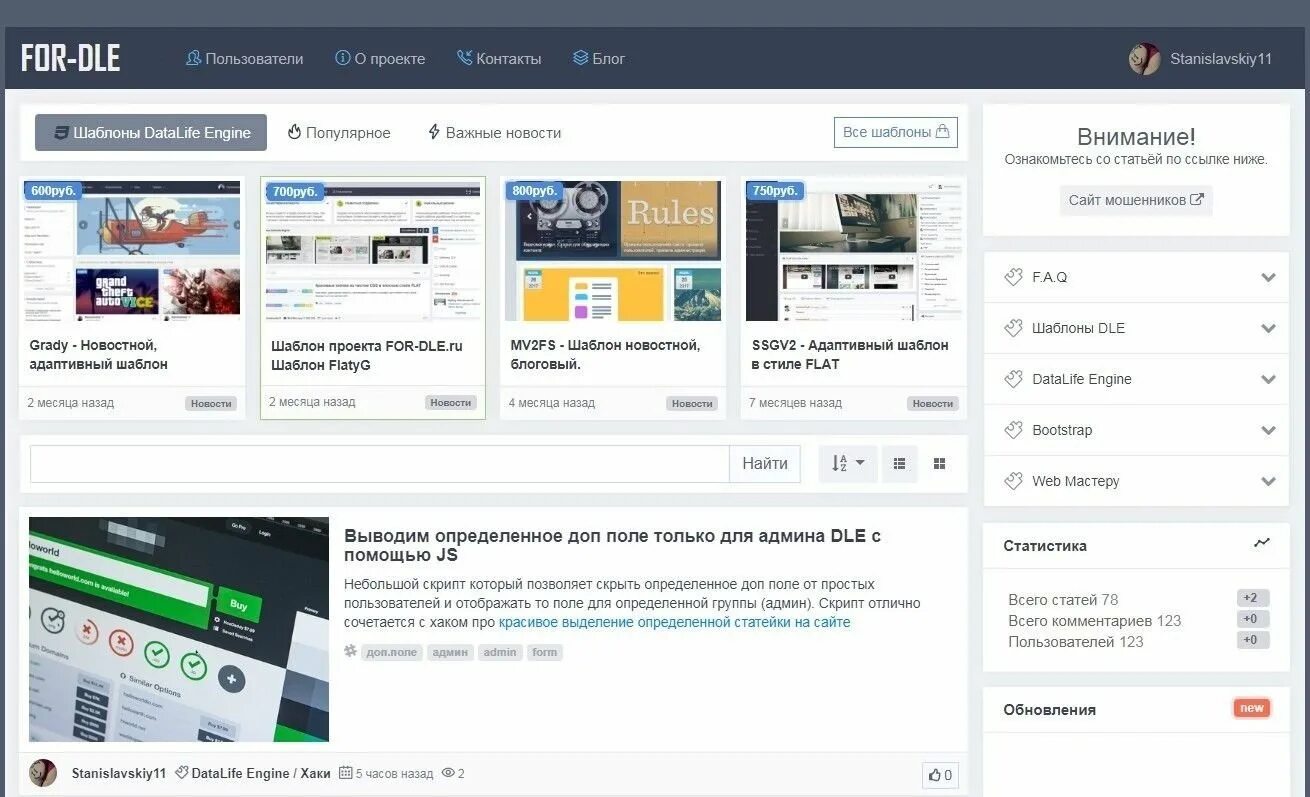Click the tag icon beside Web Мастеру
The height and width of the screenshot is (797, 1310).
[x=1013, y=481]
